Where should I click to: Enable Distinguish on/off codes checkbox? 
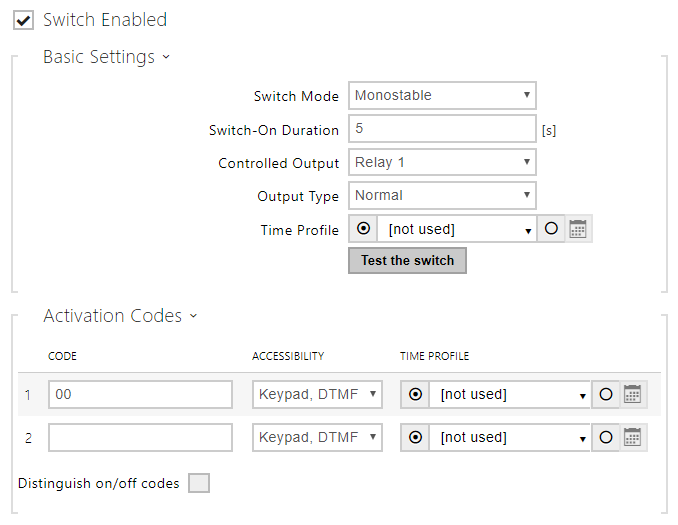point(199,483)
